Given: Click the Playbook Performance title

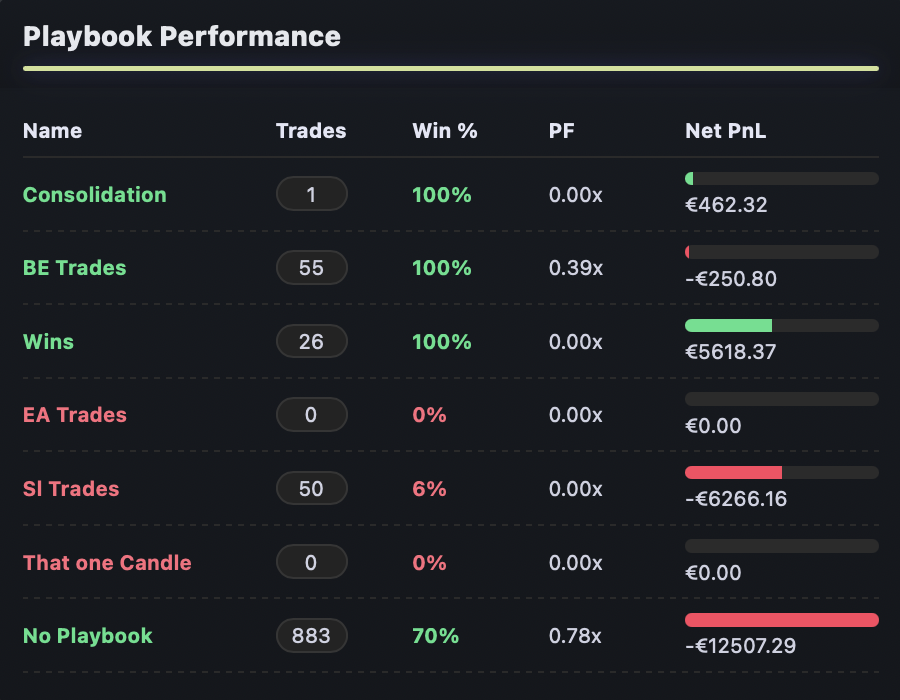Looking at the screenshot, I should [x=183, y=36].
